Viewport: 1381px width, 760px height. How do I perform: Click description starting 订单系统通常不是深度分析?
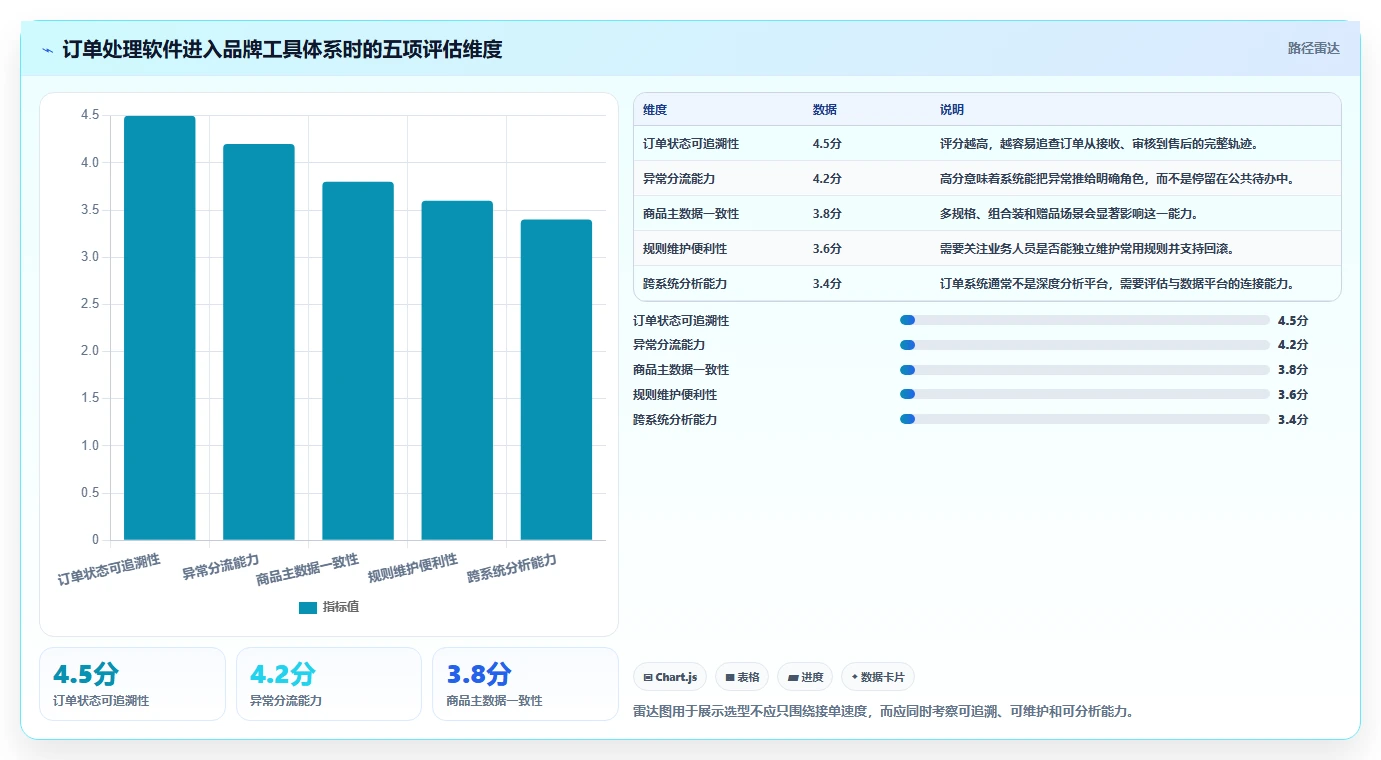coord(1117,283)
